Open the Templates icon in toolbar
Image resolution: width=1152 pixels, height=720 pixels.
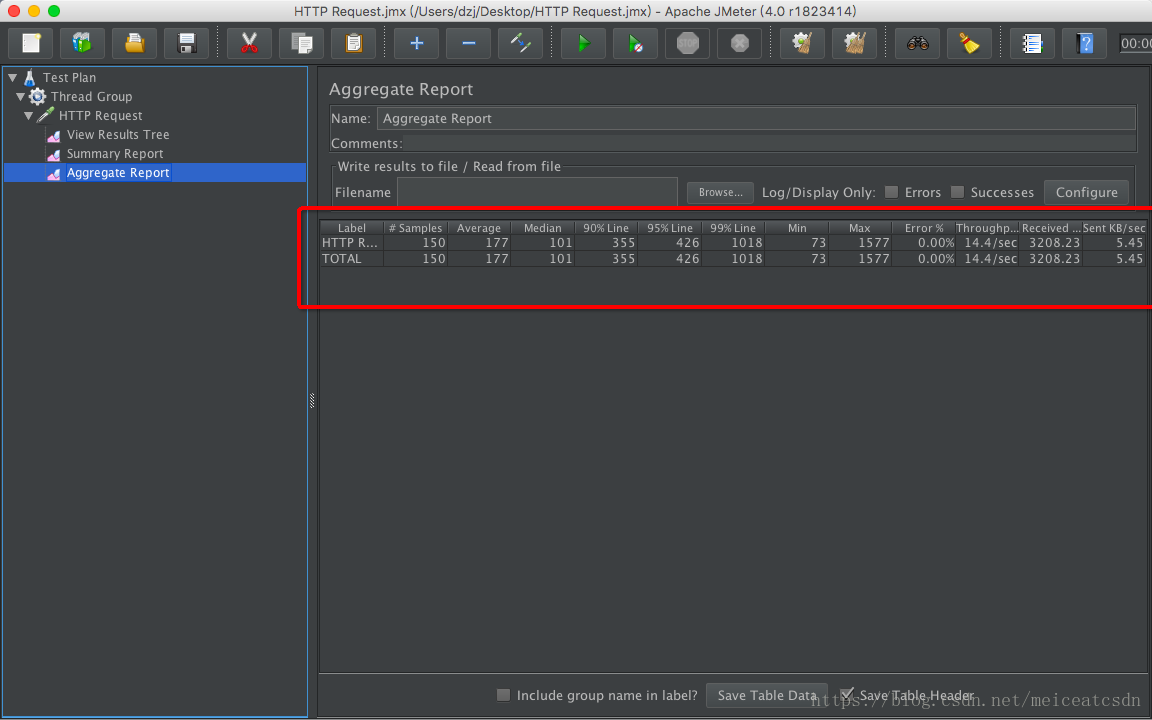point(82,43)
